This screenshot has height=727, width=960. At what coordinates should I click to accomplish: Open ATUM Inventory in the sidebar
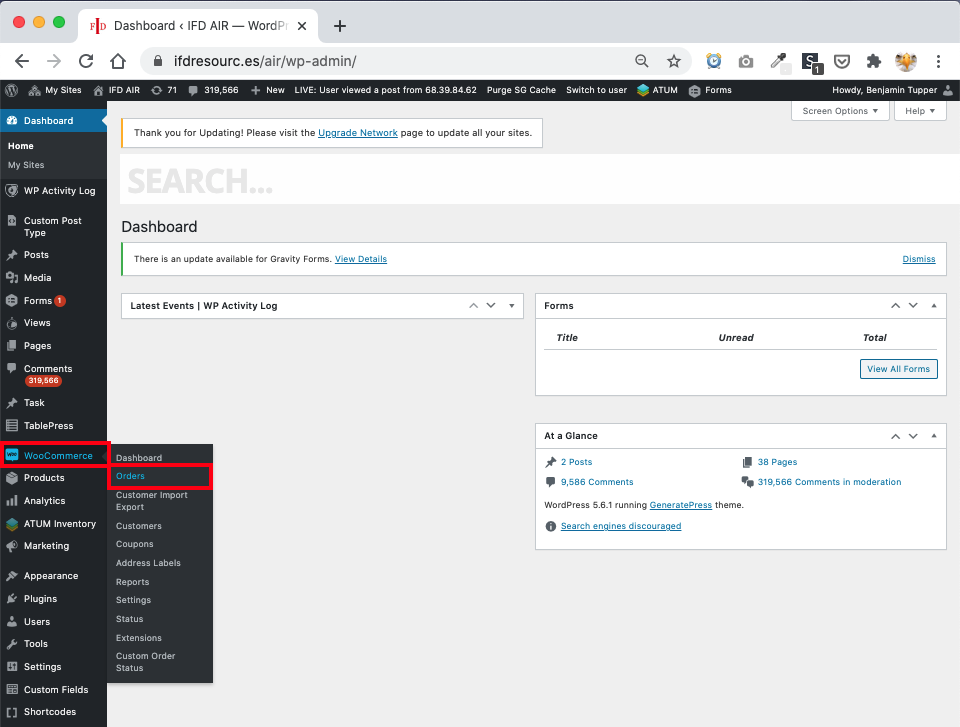(x=53, y=524)
